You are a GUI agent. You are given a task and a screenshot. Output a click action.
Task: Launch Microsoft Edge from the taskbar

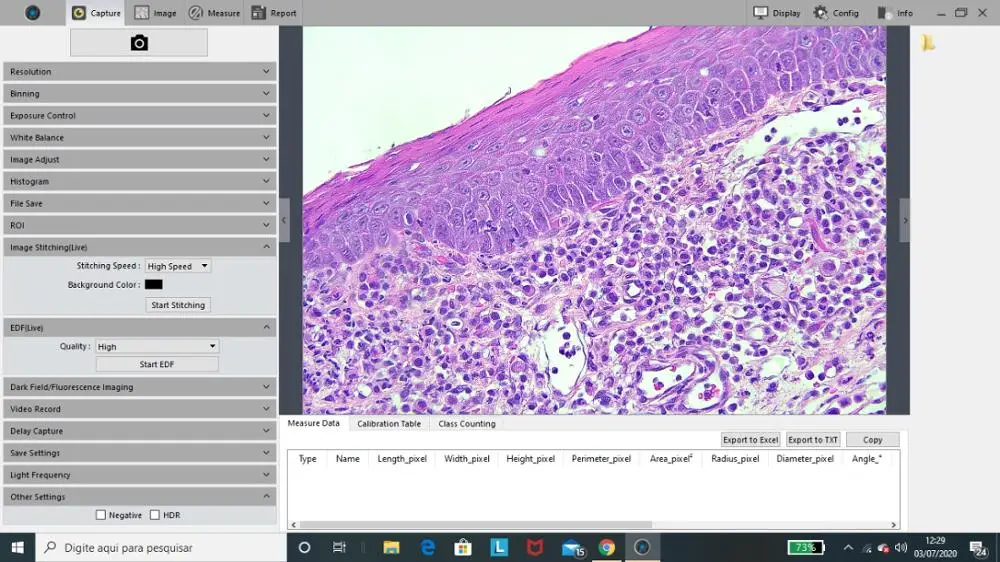(427, 547)
